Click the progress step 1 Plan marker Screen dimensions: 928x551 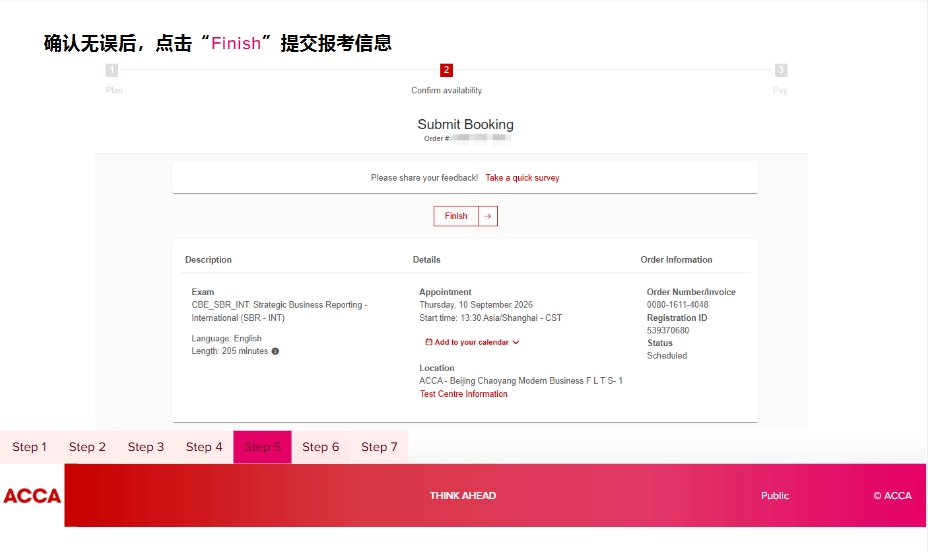coord(112,70)
